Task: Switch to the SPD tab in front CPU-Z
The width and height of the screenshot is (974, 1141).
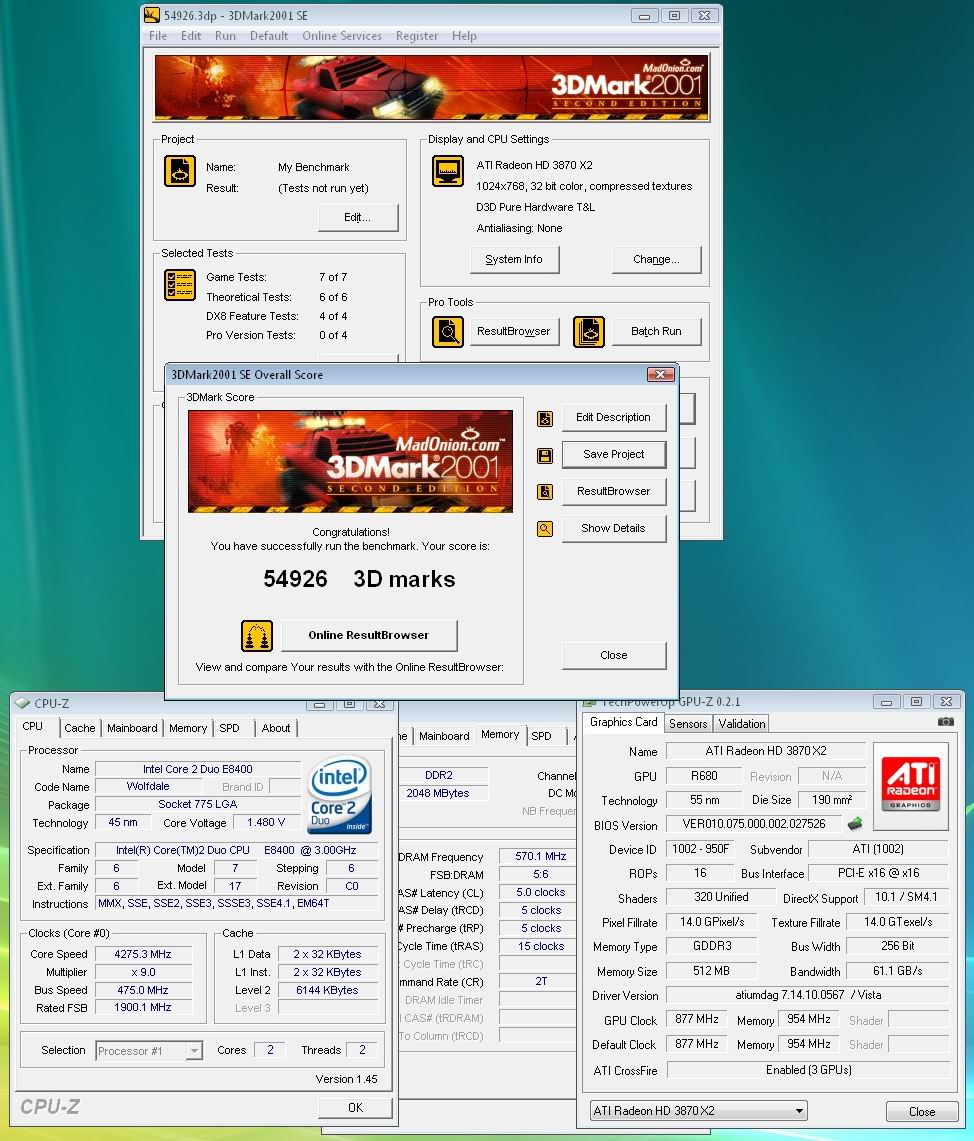Action: (x=229, y=728)
